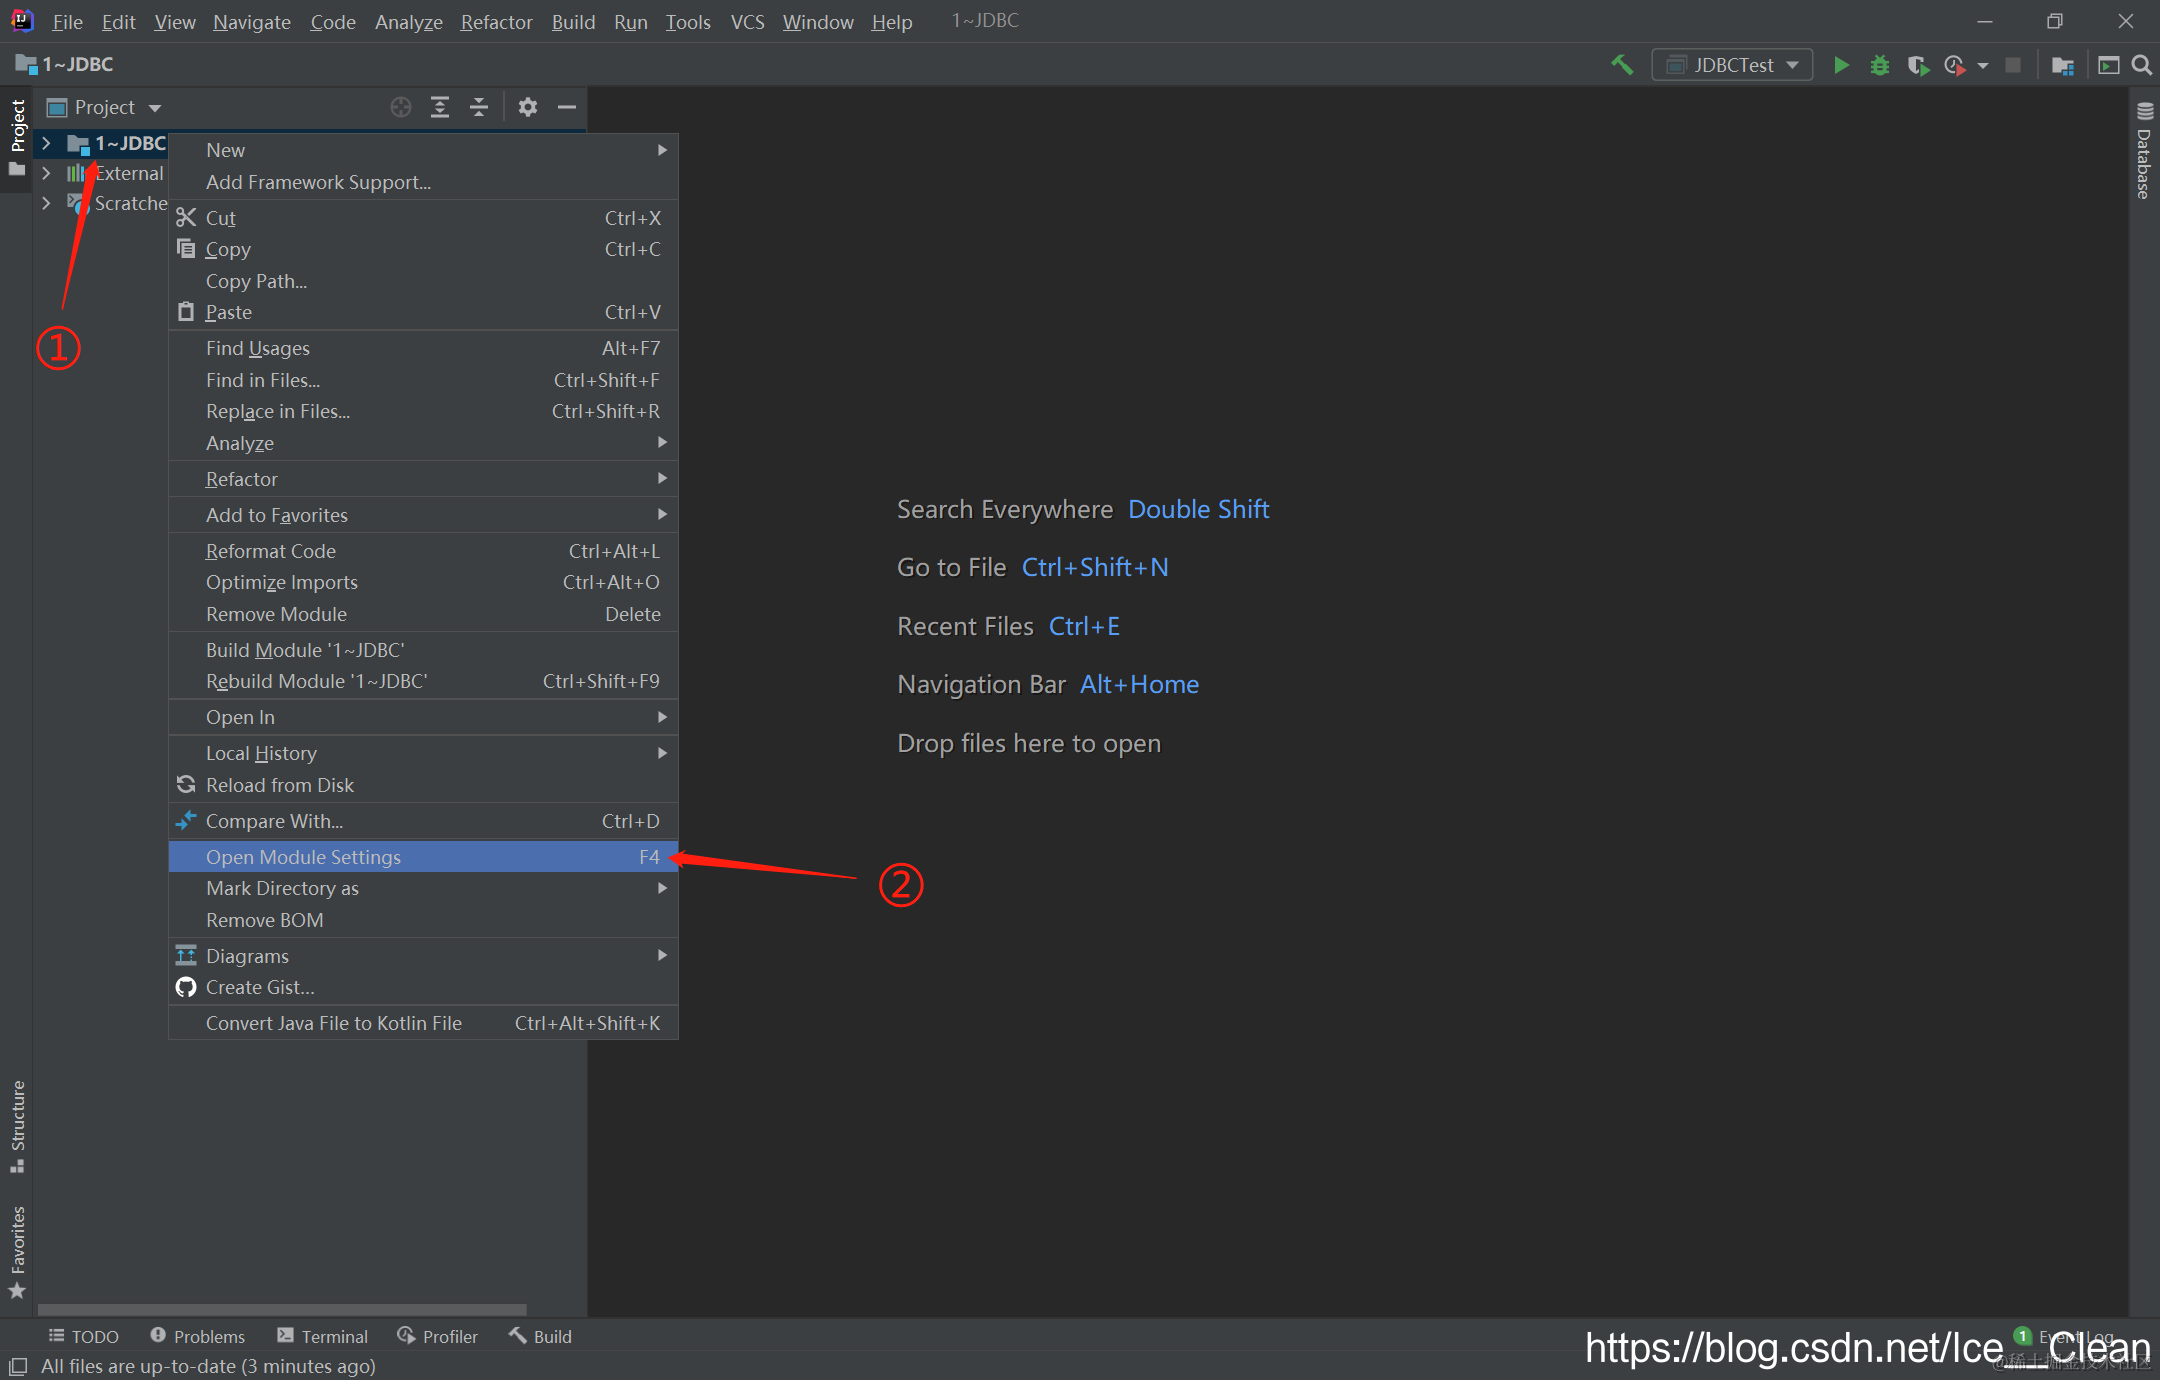Hide the Project tool window
The height and width of the screenshot is (1380, 2160).
pos(566,107)
